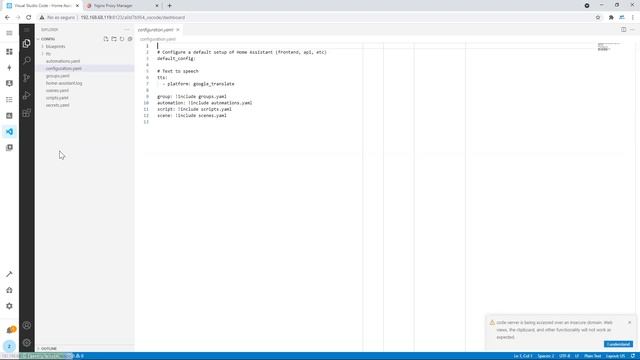Open the Map icon in Home Assistant sidebar
Screen dimensions: 640x360
(x=9, y=83)
